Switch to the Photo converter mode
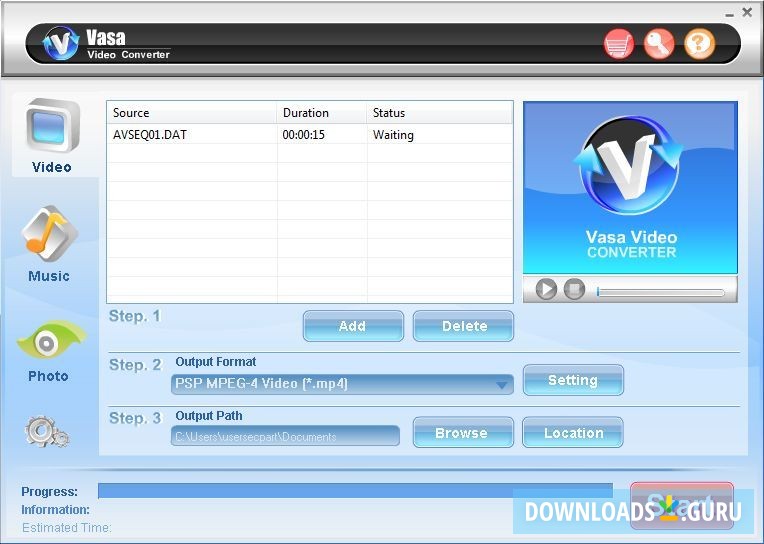The image size is (764, 544). pyautogui.click(x=50, y=351)
